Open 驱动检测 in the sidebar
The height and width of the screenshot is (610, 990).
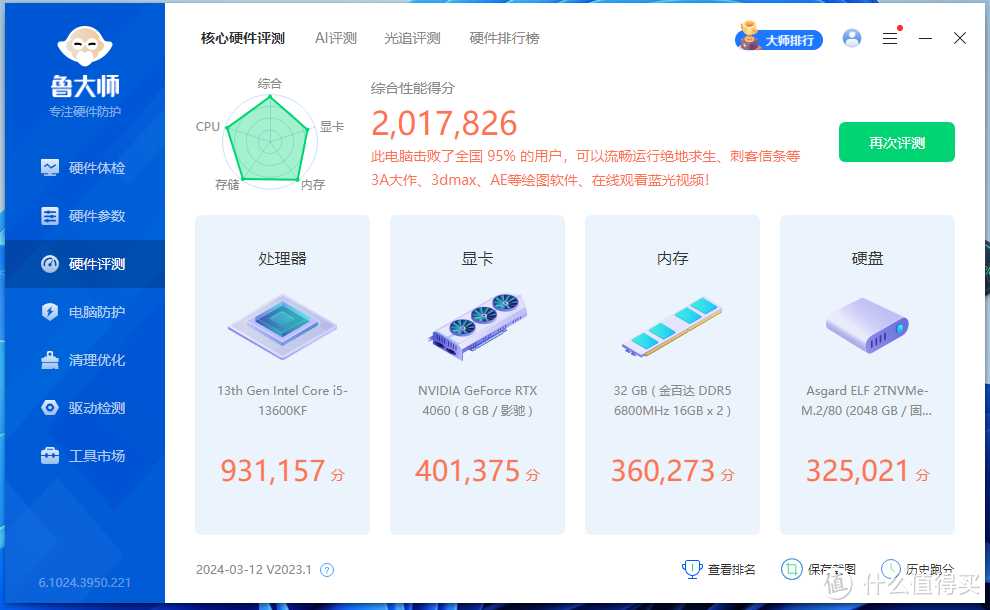85,408
